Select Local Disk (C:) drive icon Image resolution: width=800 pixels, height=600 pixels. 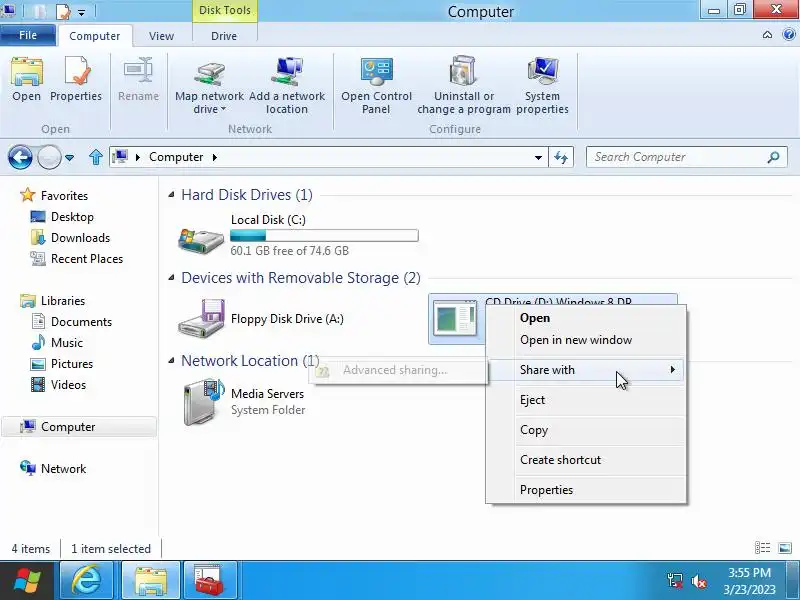pos(201,240)
